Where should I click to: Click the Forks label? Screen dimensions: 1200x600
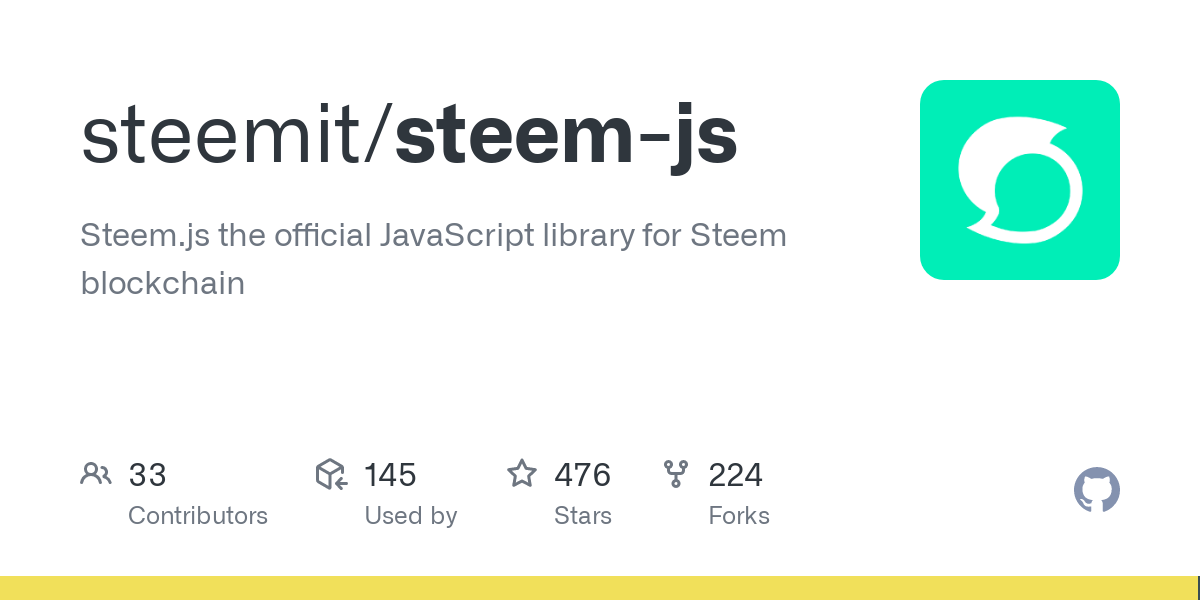(x=738, y=516)
